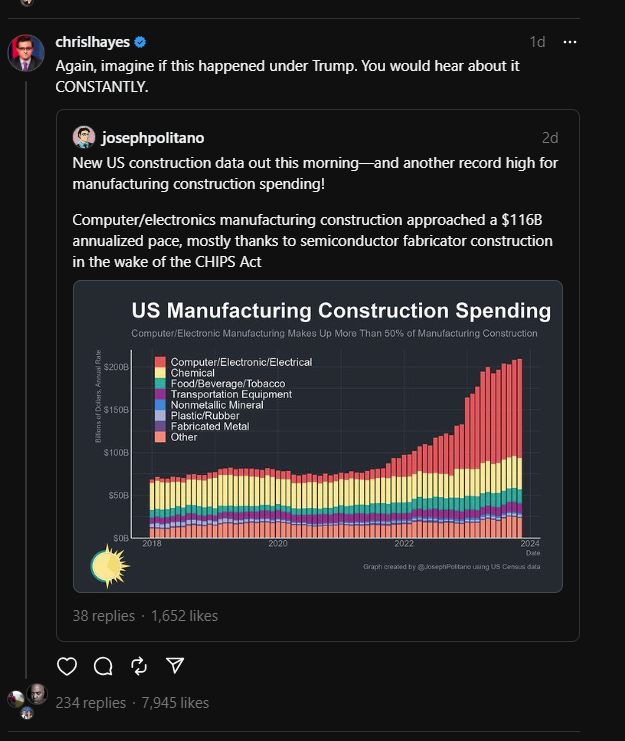Open reply via the comment bubble icon
The image size is (625, 741).
[x=103, y=666]
